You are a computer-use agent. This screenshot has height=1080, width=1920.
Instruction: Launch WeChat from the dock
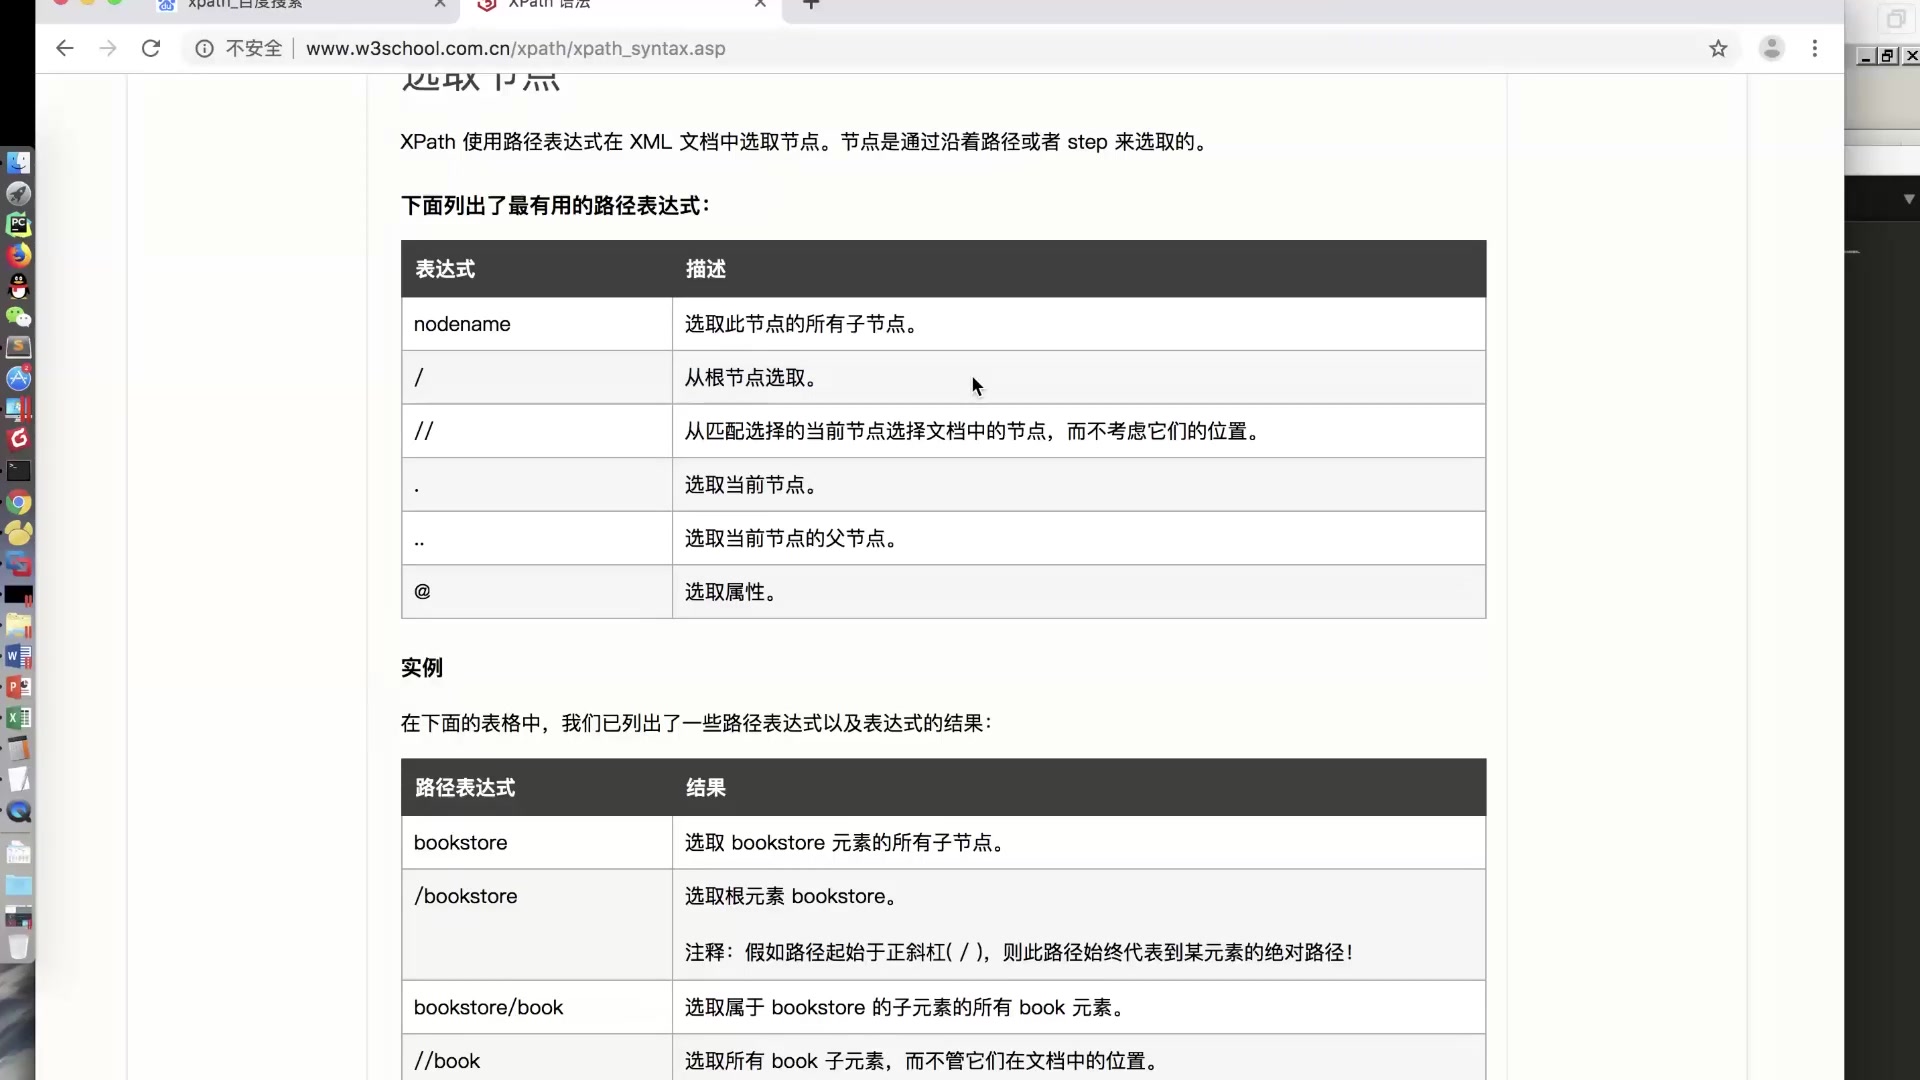[19, 317]
